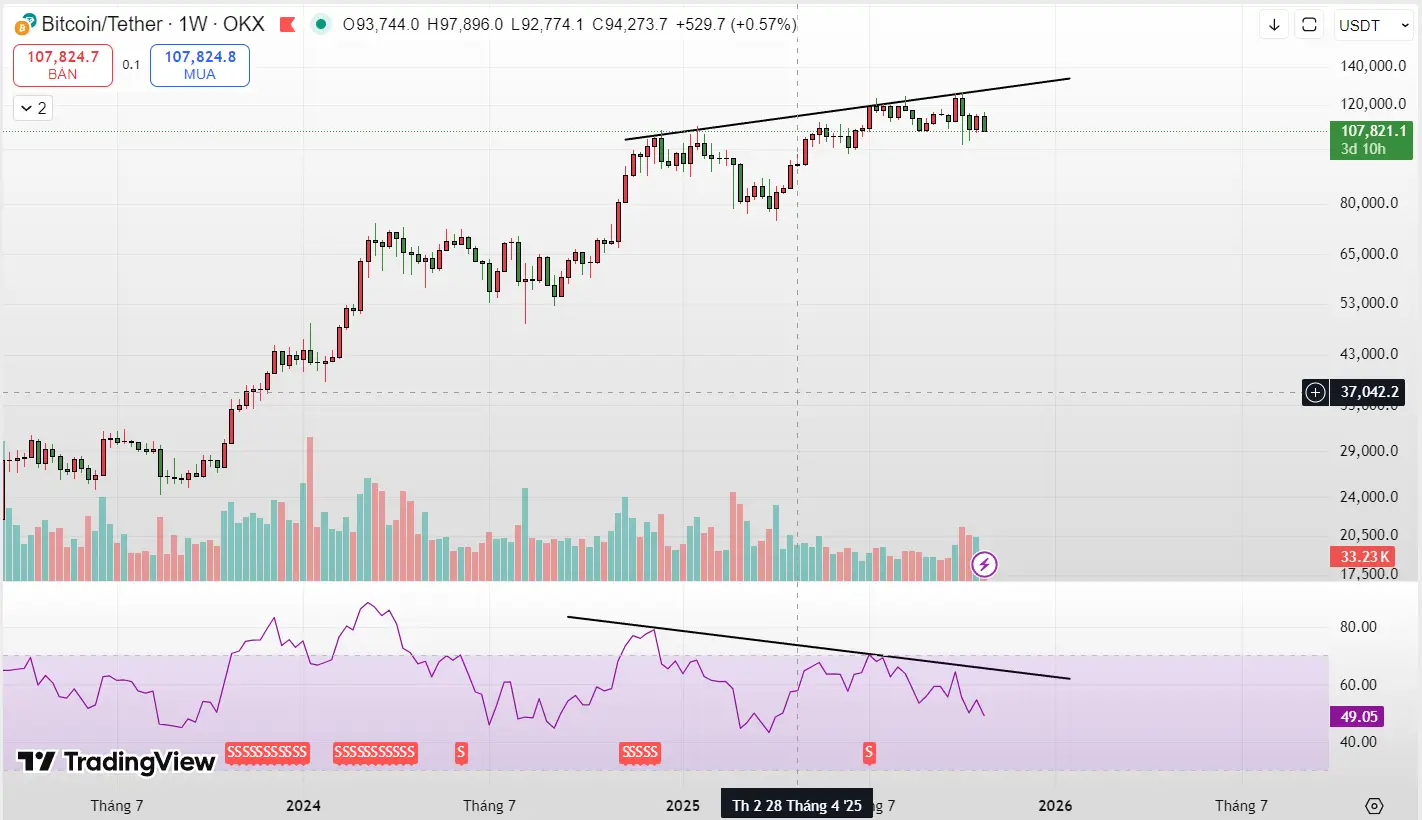Open the USDT currency dropdown

[1373, 24]
